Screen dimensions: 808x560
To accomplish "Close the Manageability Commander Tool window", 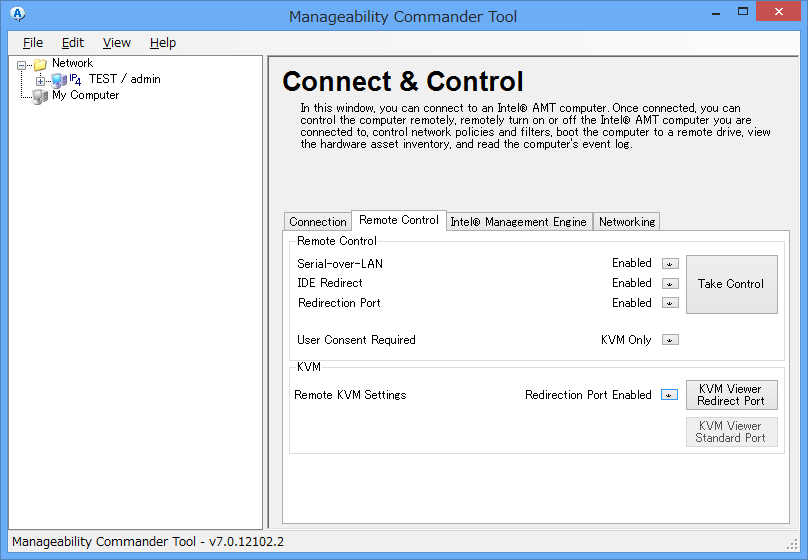I will click(x=779, y=11).
